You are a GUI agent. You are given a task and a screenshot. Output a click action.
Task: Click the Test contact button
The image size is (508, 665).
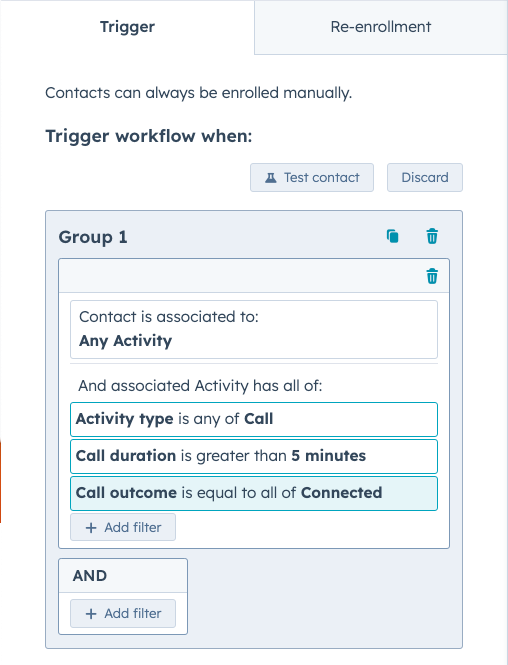(x=312, y=177)
